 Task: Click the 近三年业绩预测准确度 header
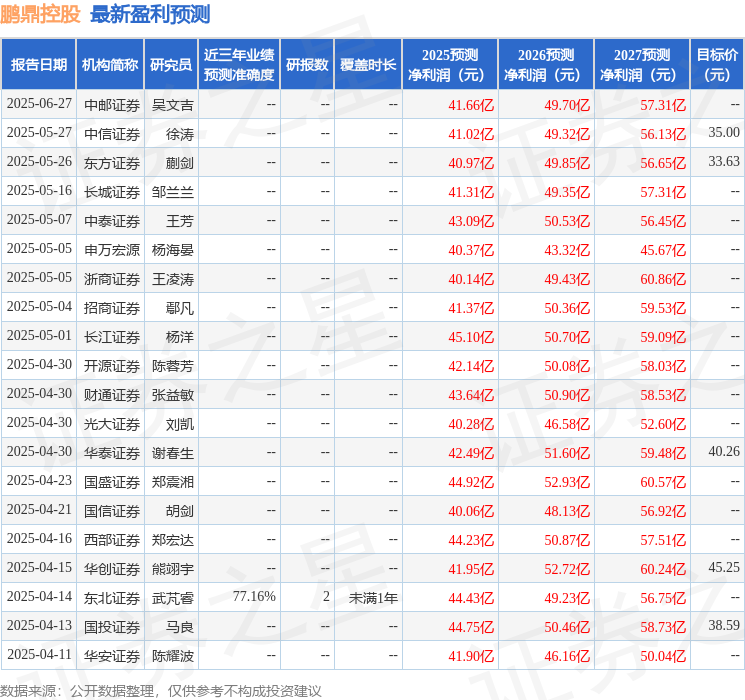[239, 65]
